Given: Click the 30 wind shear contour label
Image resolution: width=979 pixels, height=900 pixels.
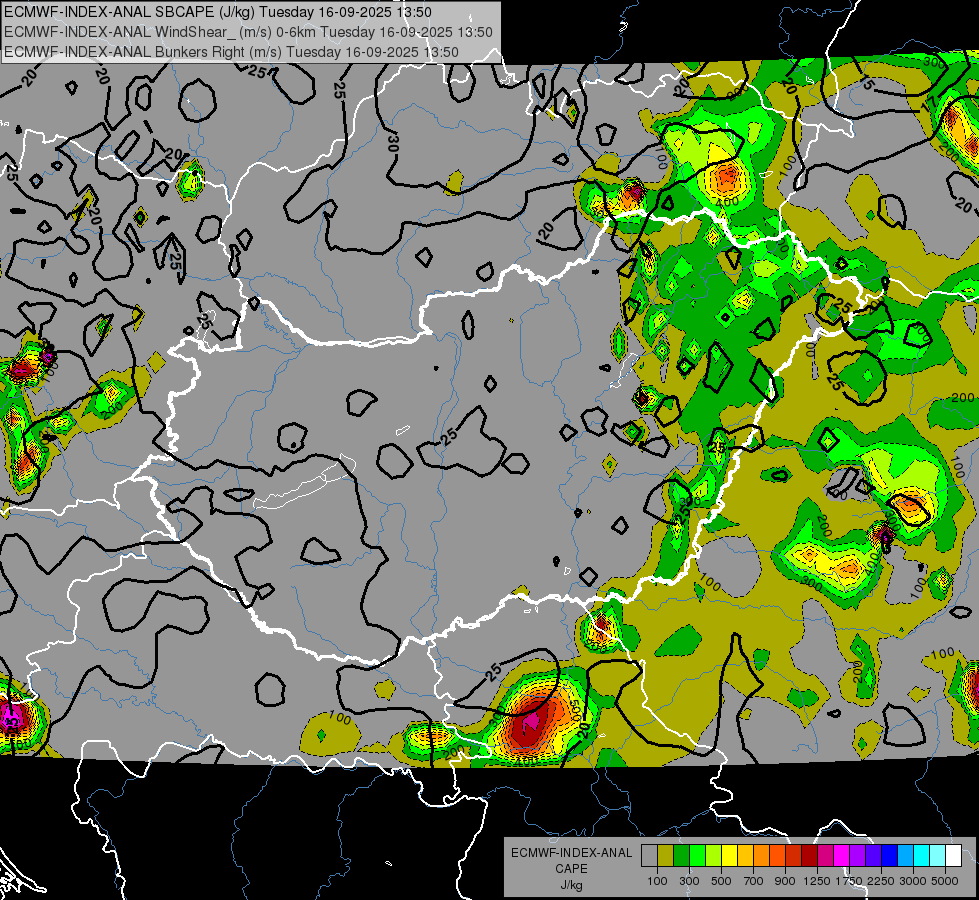Looking at the screenshot, I should (393, 143).
